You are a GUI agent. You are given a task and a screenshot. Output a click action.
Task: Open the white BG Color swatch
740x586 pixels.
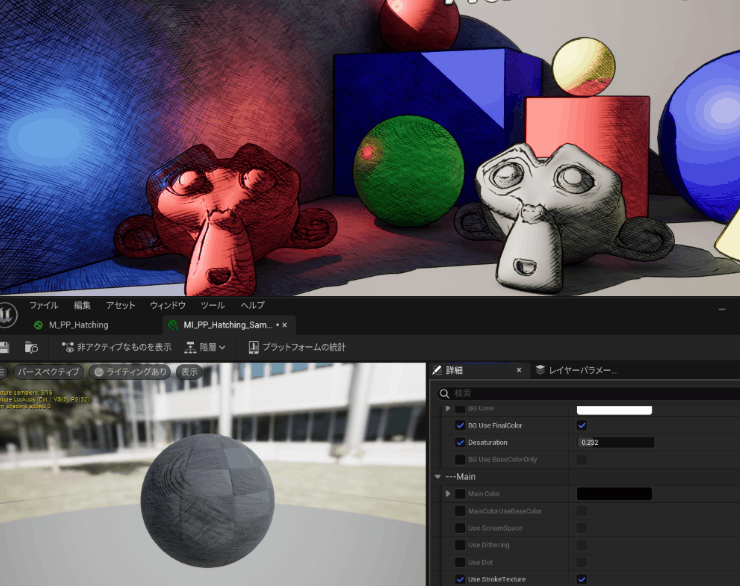tap(614, 410)
